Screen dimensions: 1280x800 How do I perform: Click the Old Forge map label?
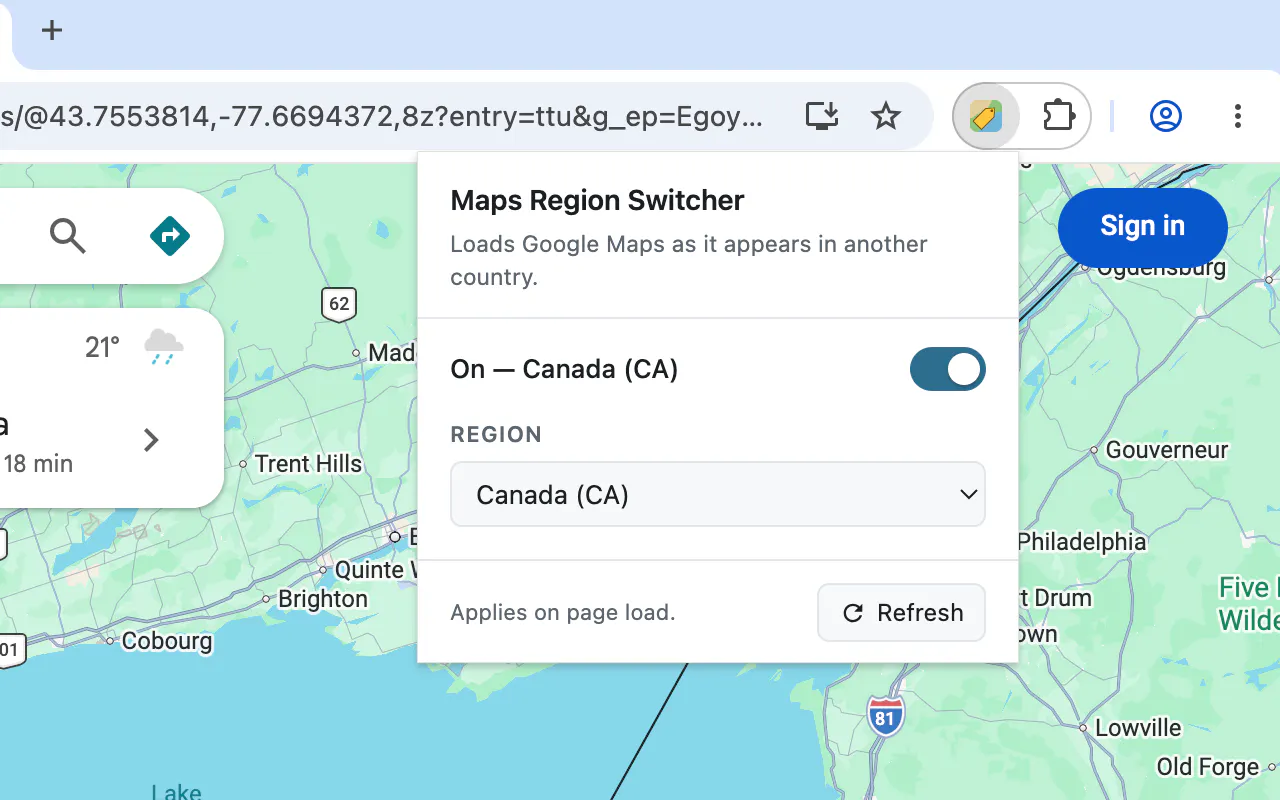click(1207, 767)
